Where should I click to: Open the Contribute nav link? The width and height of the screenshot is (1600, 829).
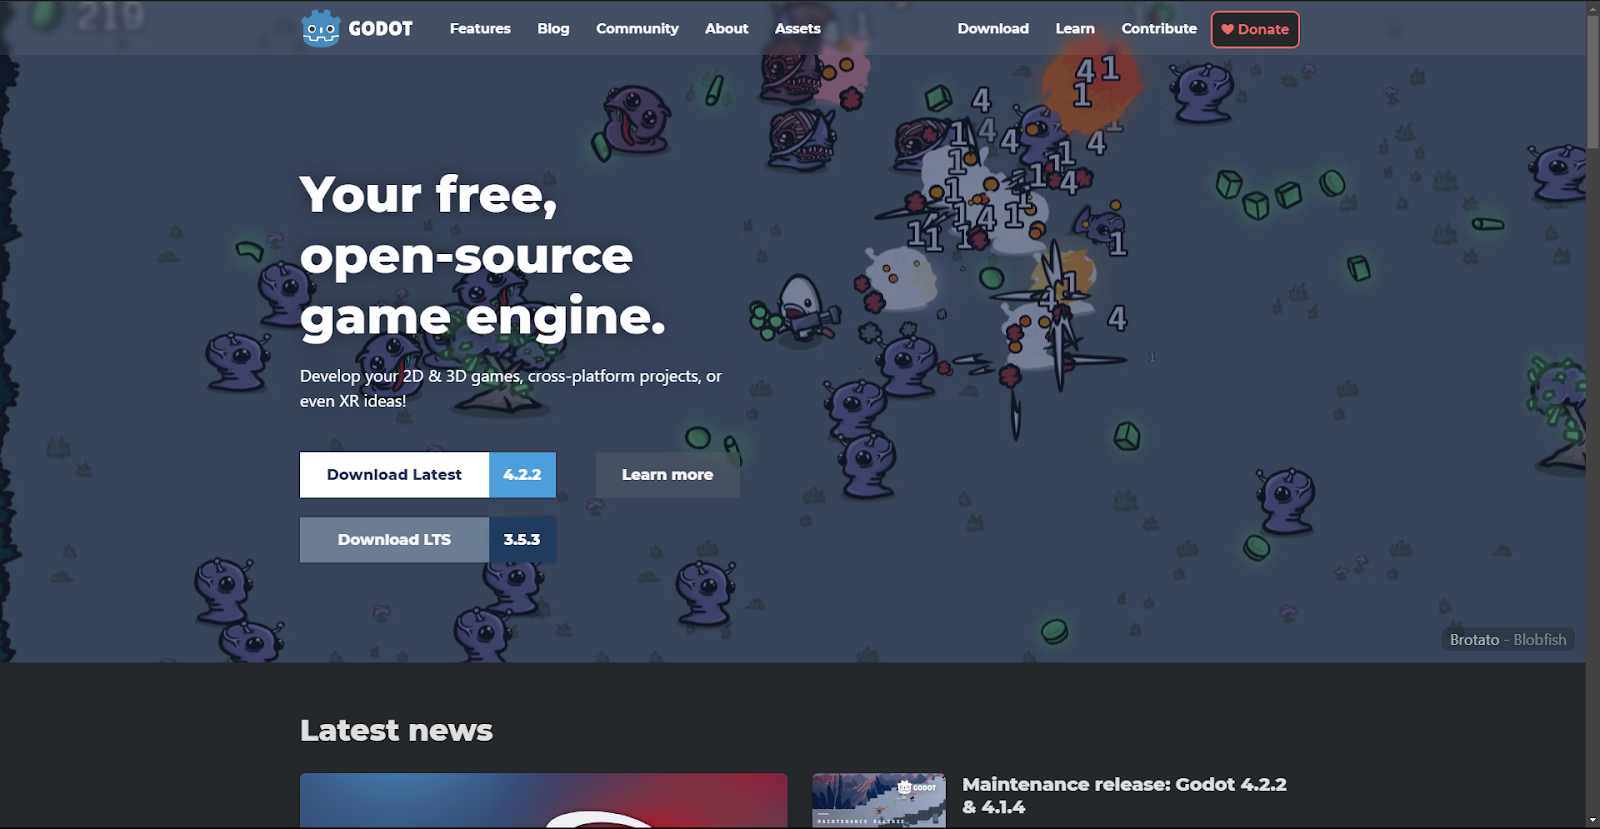1159,29
